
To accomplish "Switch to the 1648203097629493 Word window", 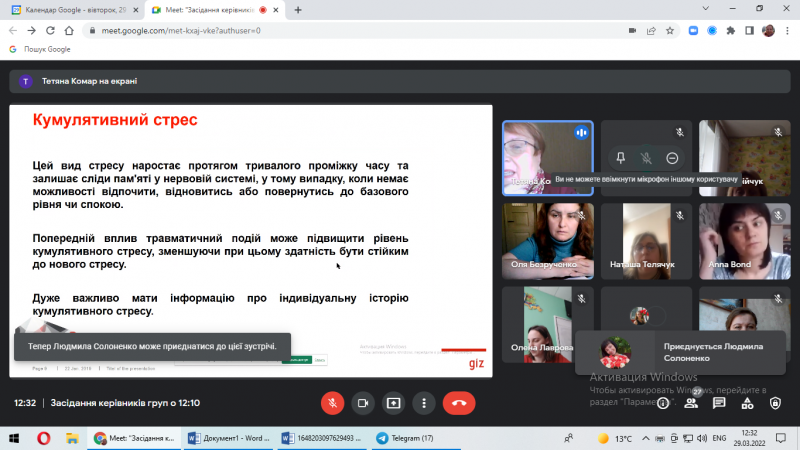I will (x=322, y=438).
